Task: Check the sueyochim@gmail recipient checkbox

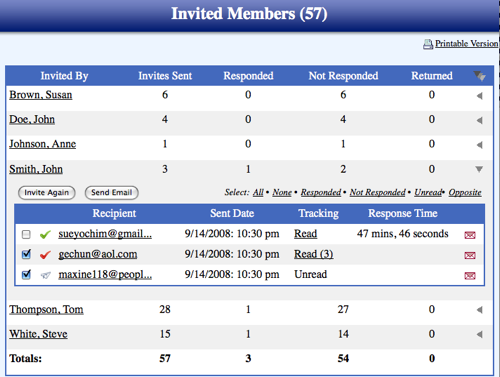Action: pos(26,234)
